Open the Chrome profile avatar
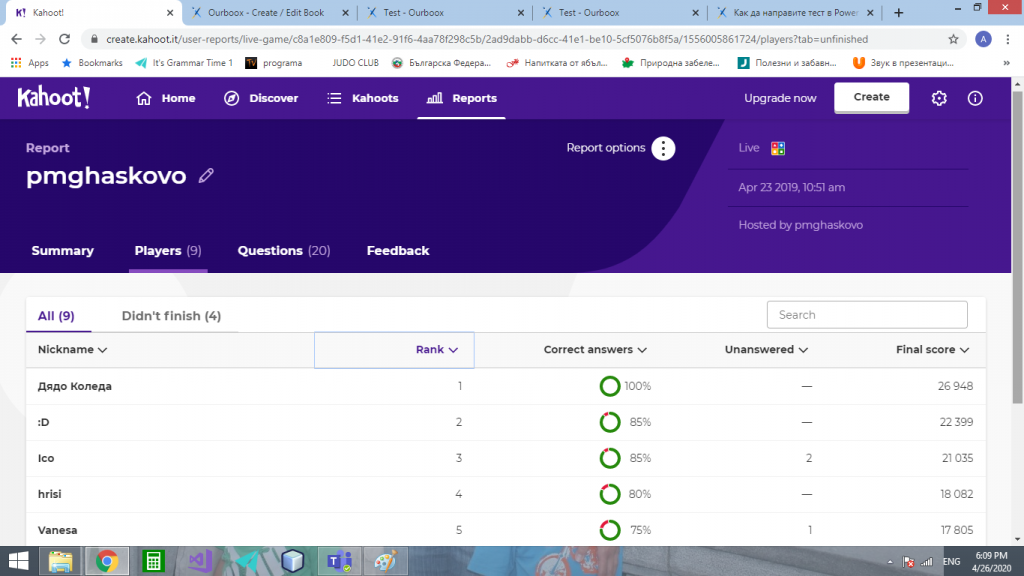Image resolution: width=1024 pixels, height=576 pixels. pyautogui.click(x=983, y=39)
